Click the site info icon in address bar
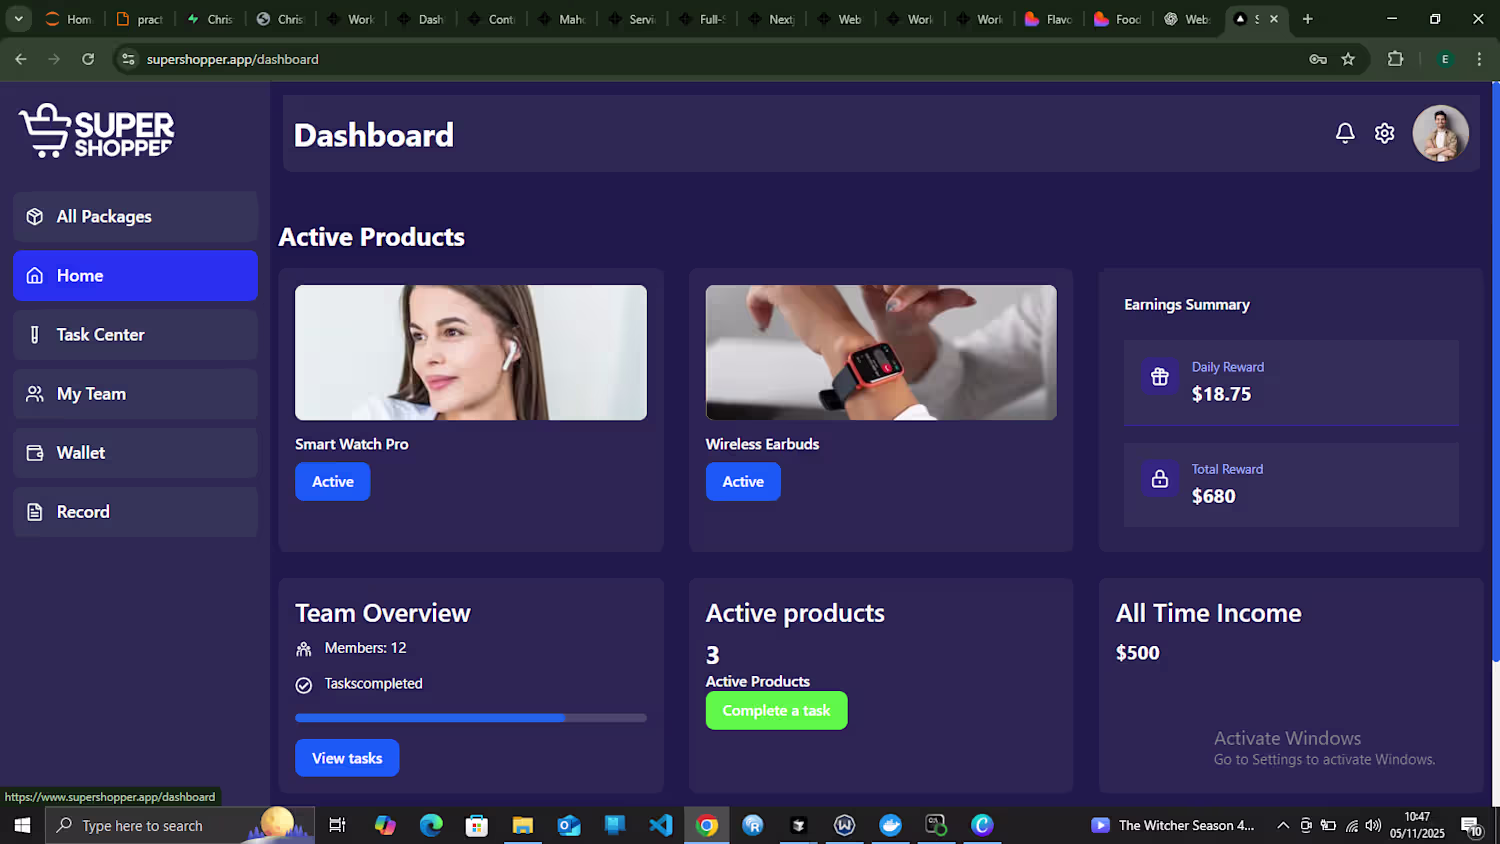 [x=128, y=59]
